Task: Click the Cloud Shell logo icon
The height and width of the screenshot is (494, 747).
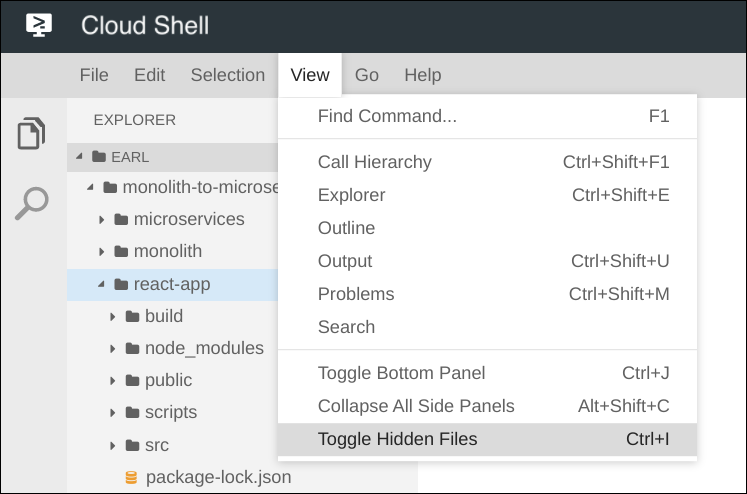Action: point(38,25)
